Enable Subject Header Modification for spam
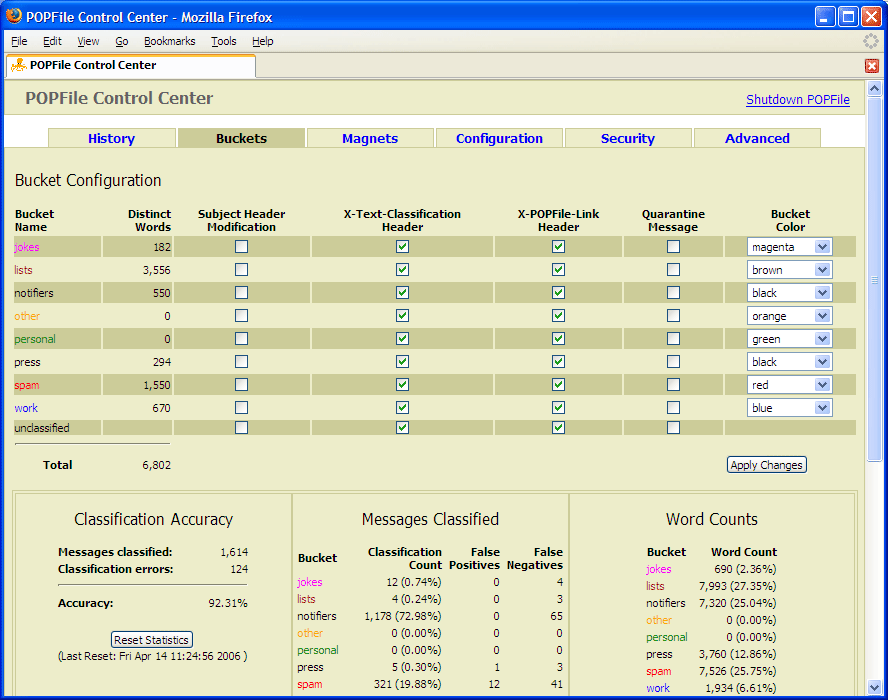Image resolution: width=888 pixels, height=700 pixels. [241, 385]
